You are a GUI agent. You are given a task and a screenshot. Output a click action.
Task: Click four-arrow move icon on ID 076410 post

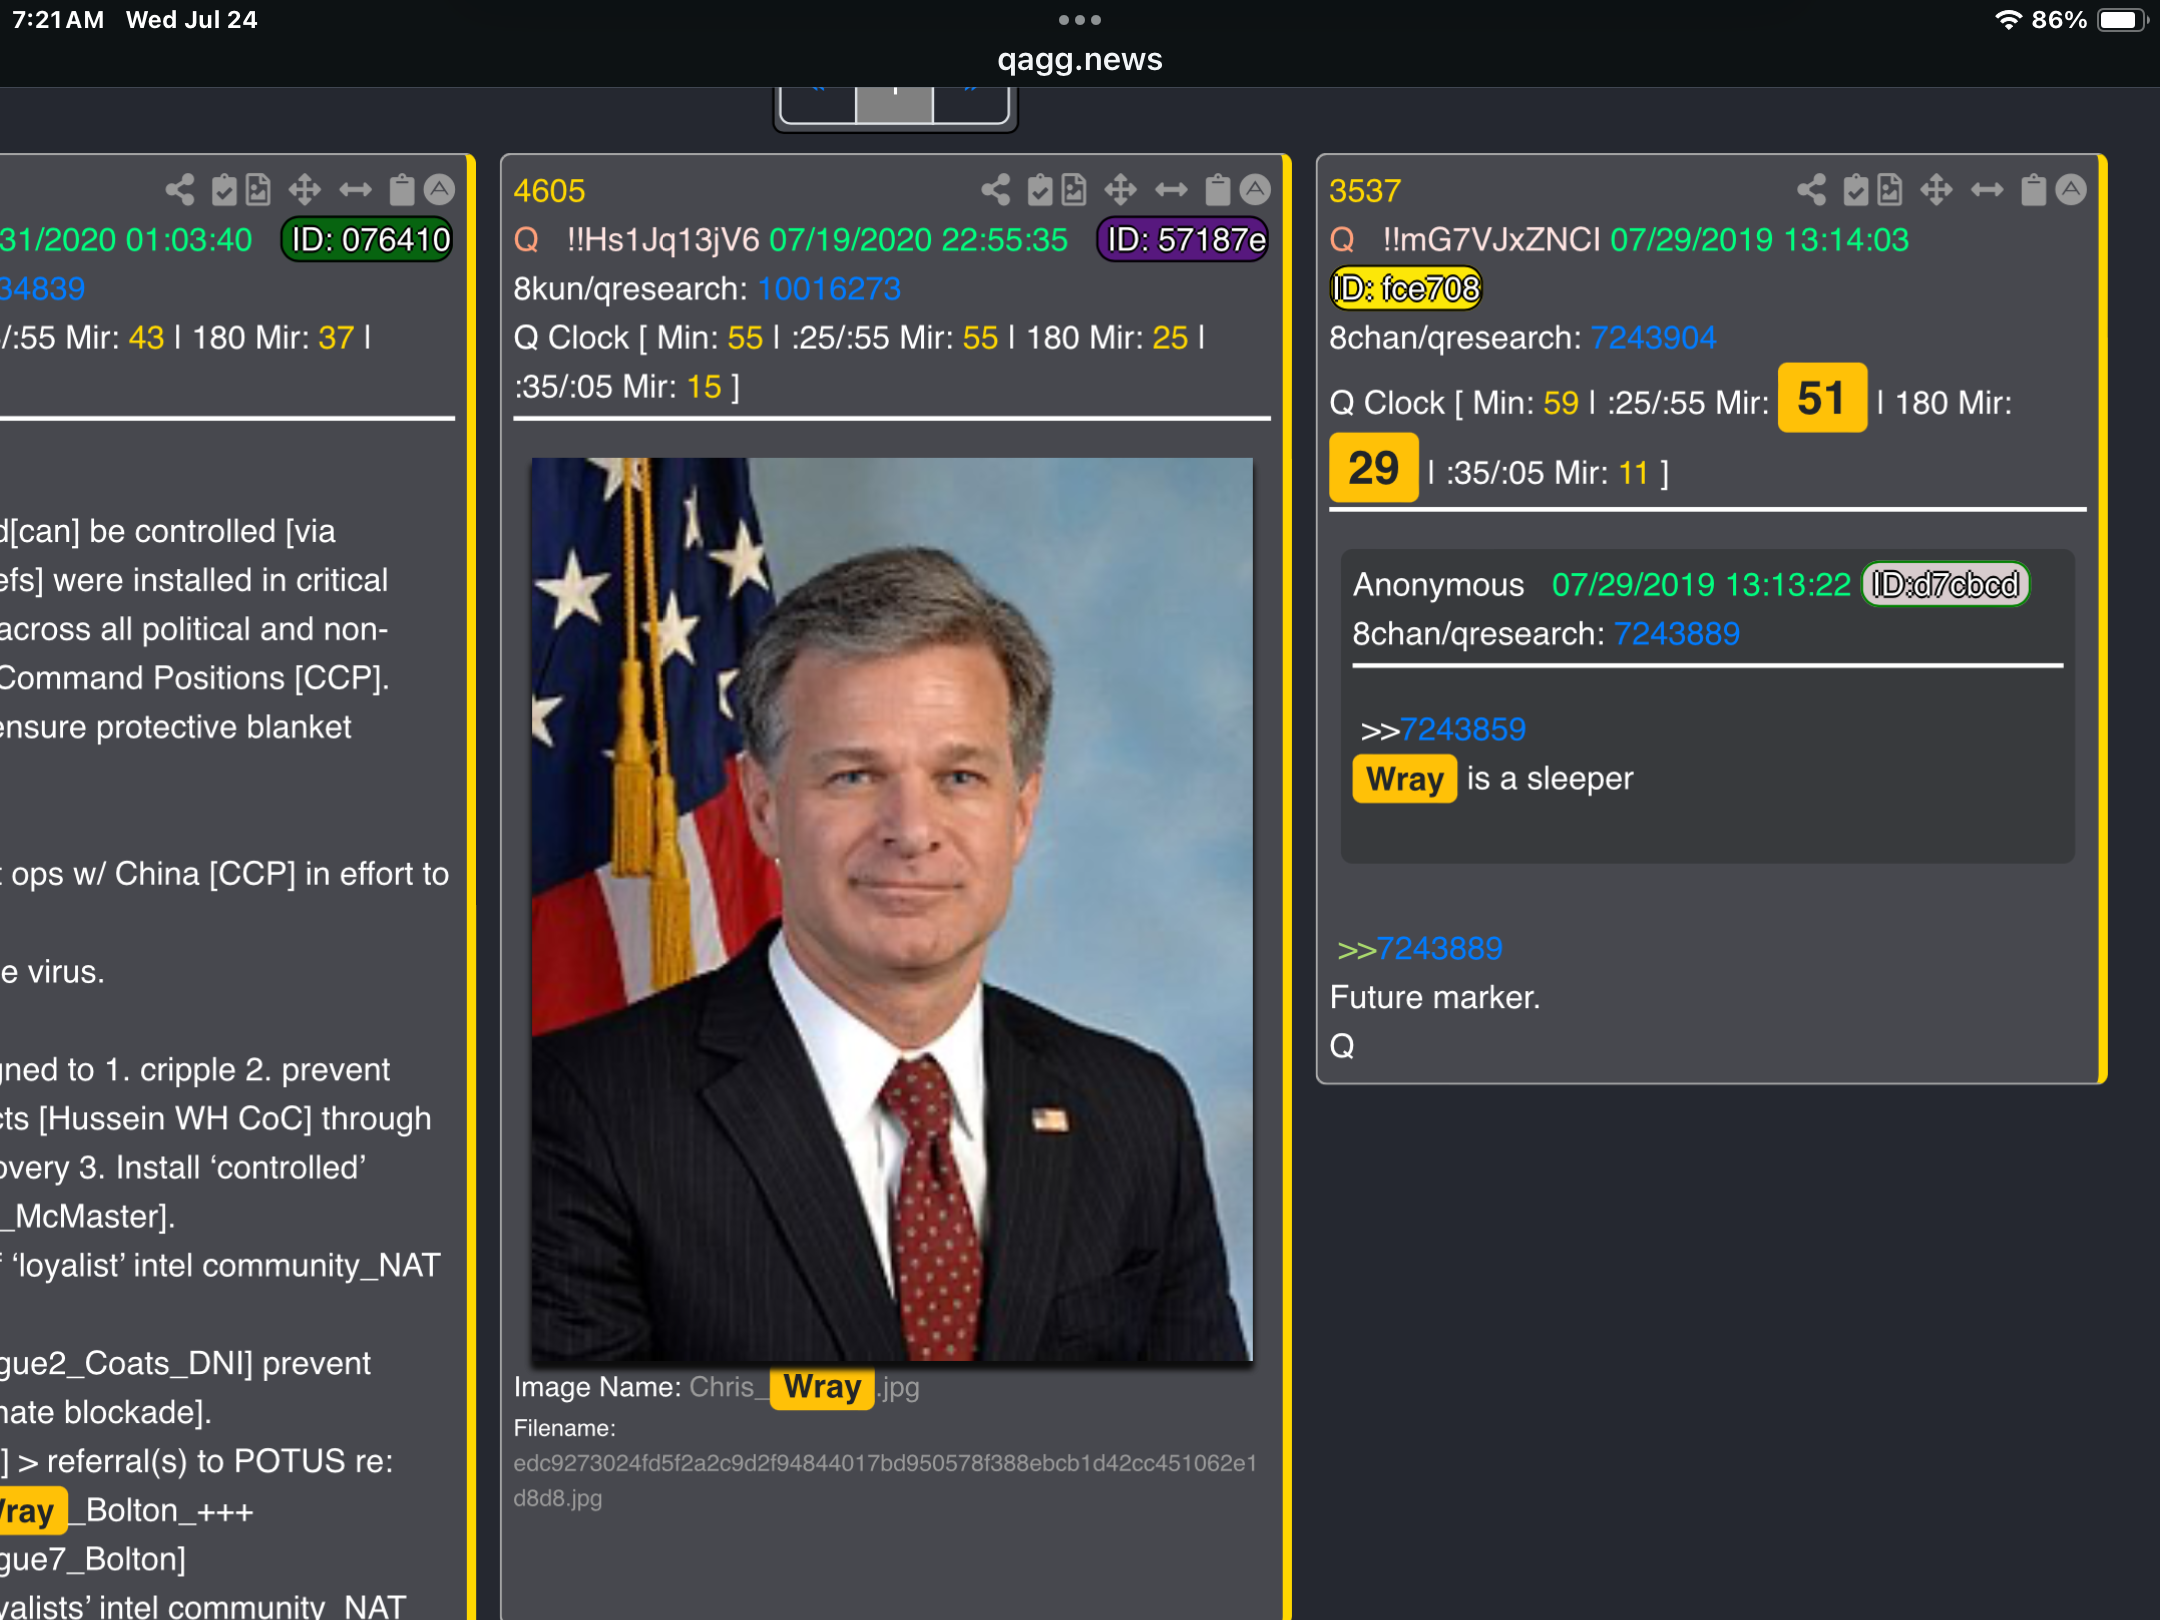pos(304,189)
